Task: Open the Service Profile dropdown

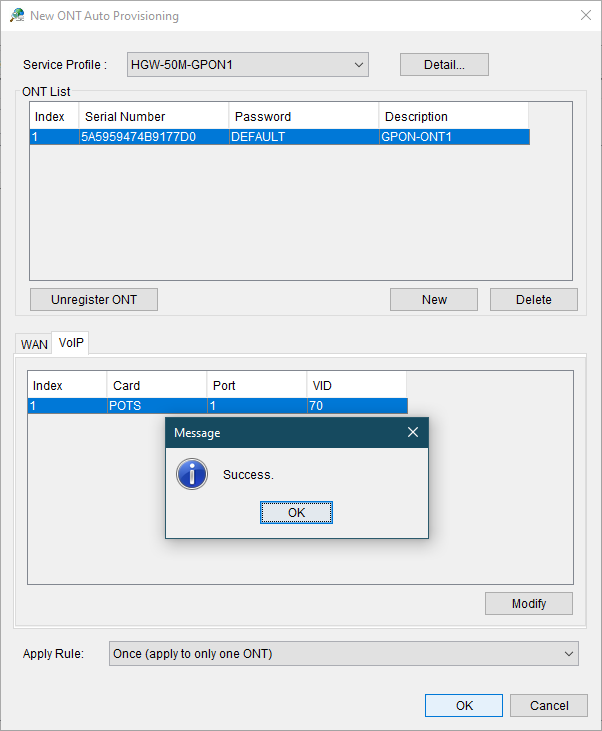Action: 248,65
